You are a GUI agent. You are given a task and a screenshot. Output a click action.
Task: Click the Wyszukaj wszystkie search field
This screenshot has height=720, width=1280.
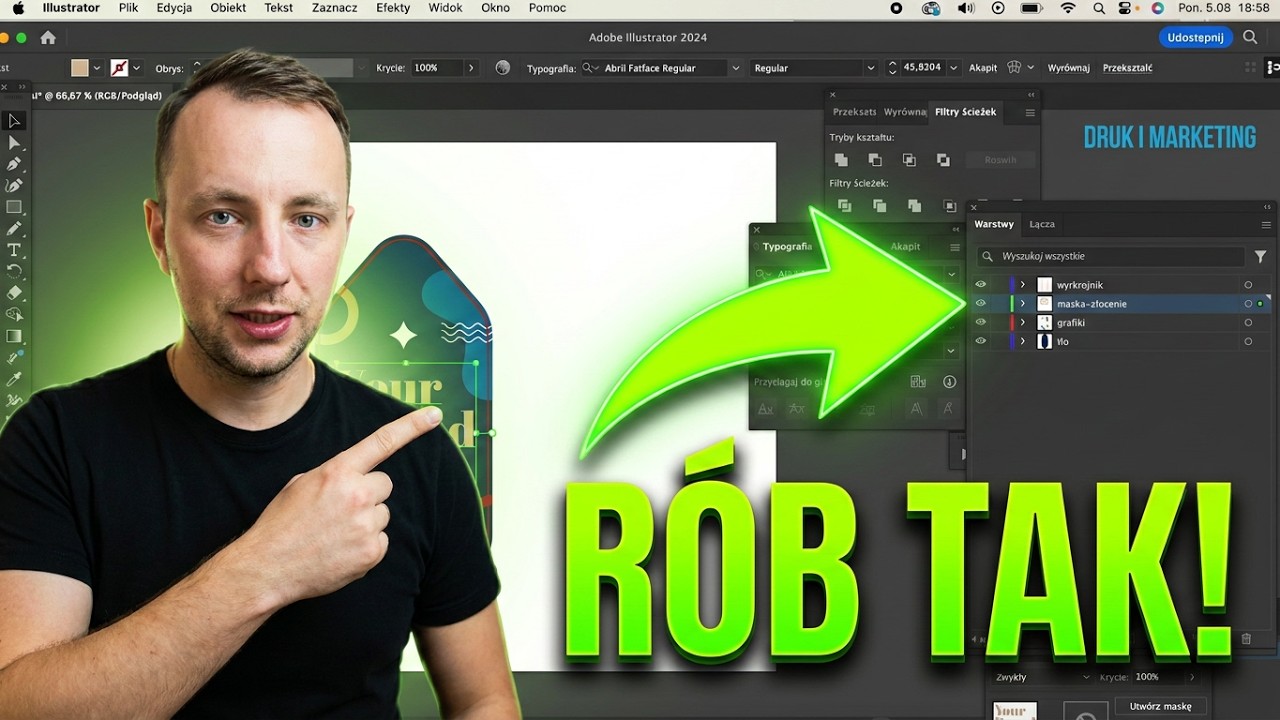click(1111, 256)
